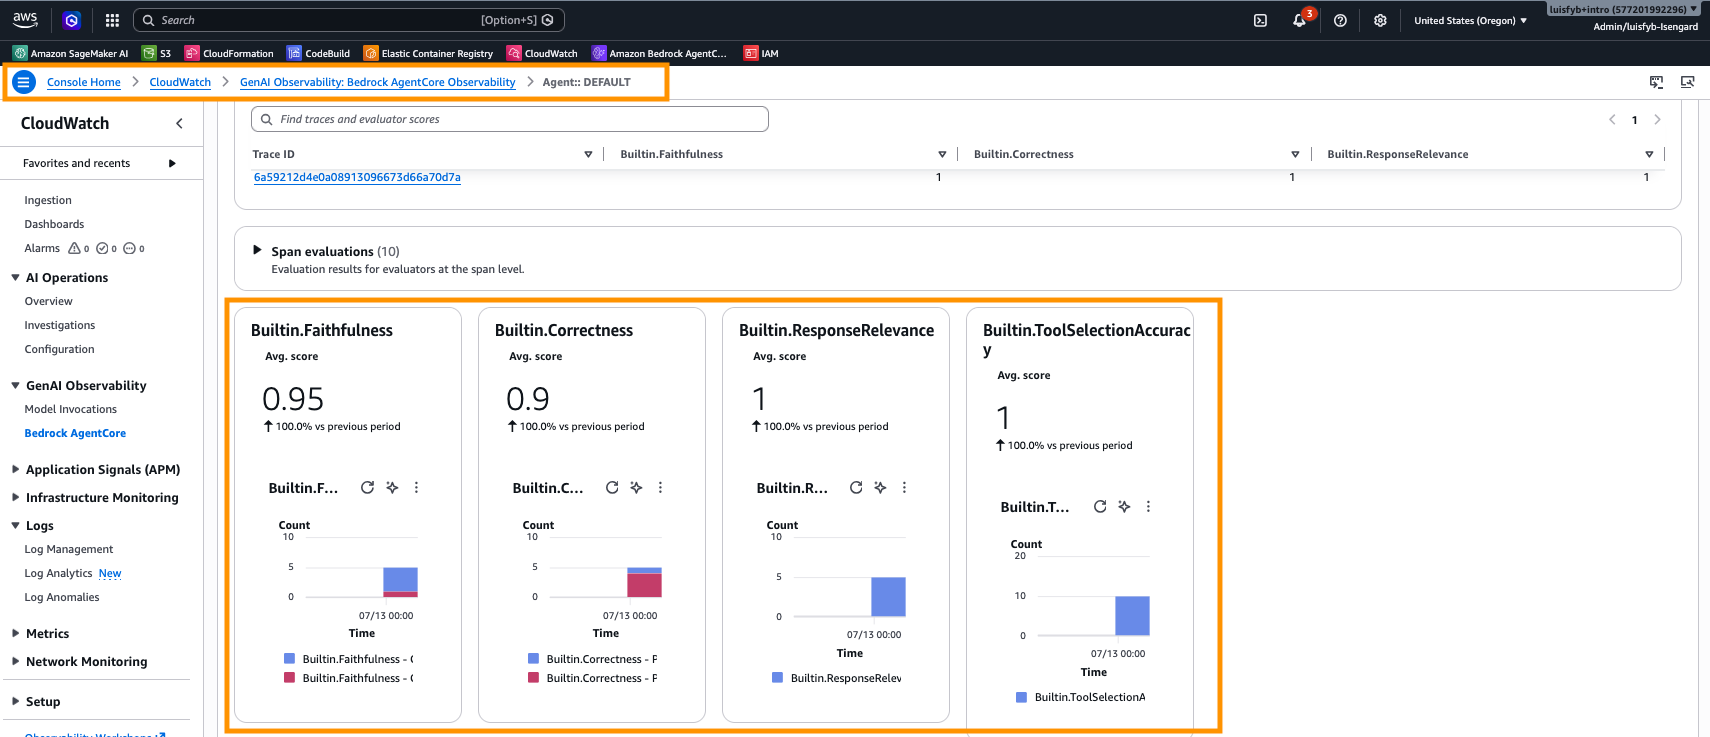Show alarms with insufficient data
The width and height of the screenshot is (1710, 737).
[x=134, y=248]
